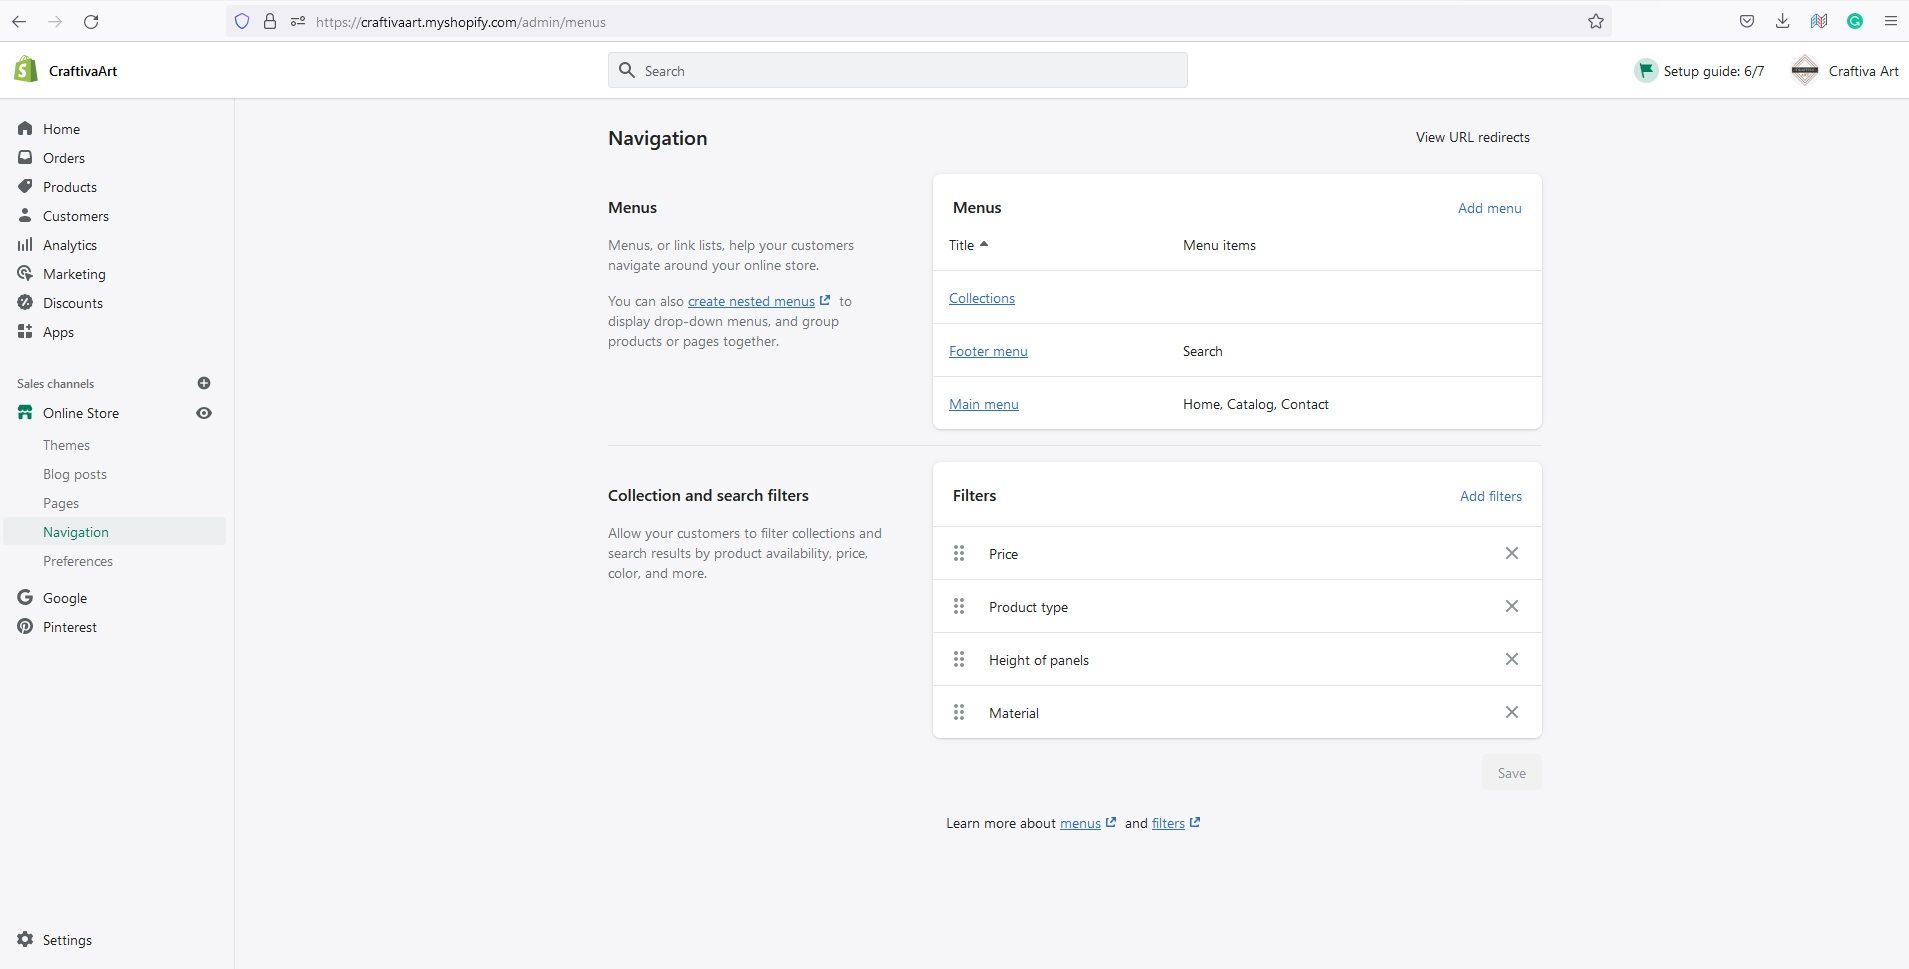Image resolution: width=1909 pixels, height=969 pixels.
Task: Preview the Online Store with eye icon
Action: click(204, 413)
